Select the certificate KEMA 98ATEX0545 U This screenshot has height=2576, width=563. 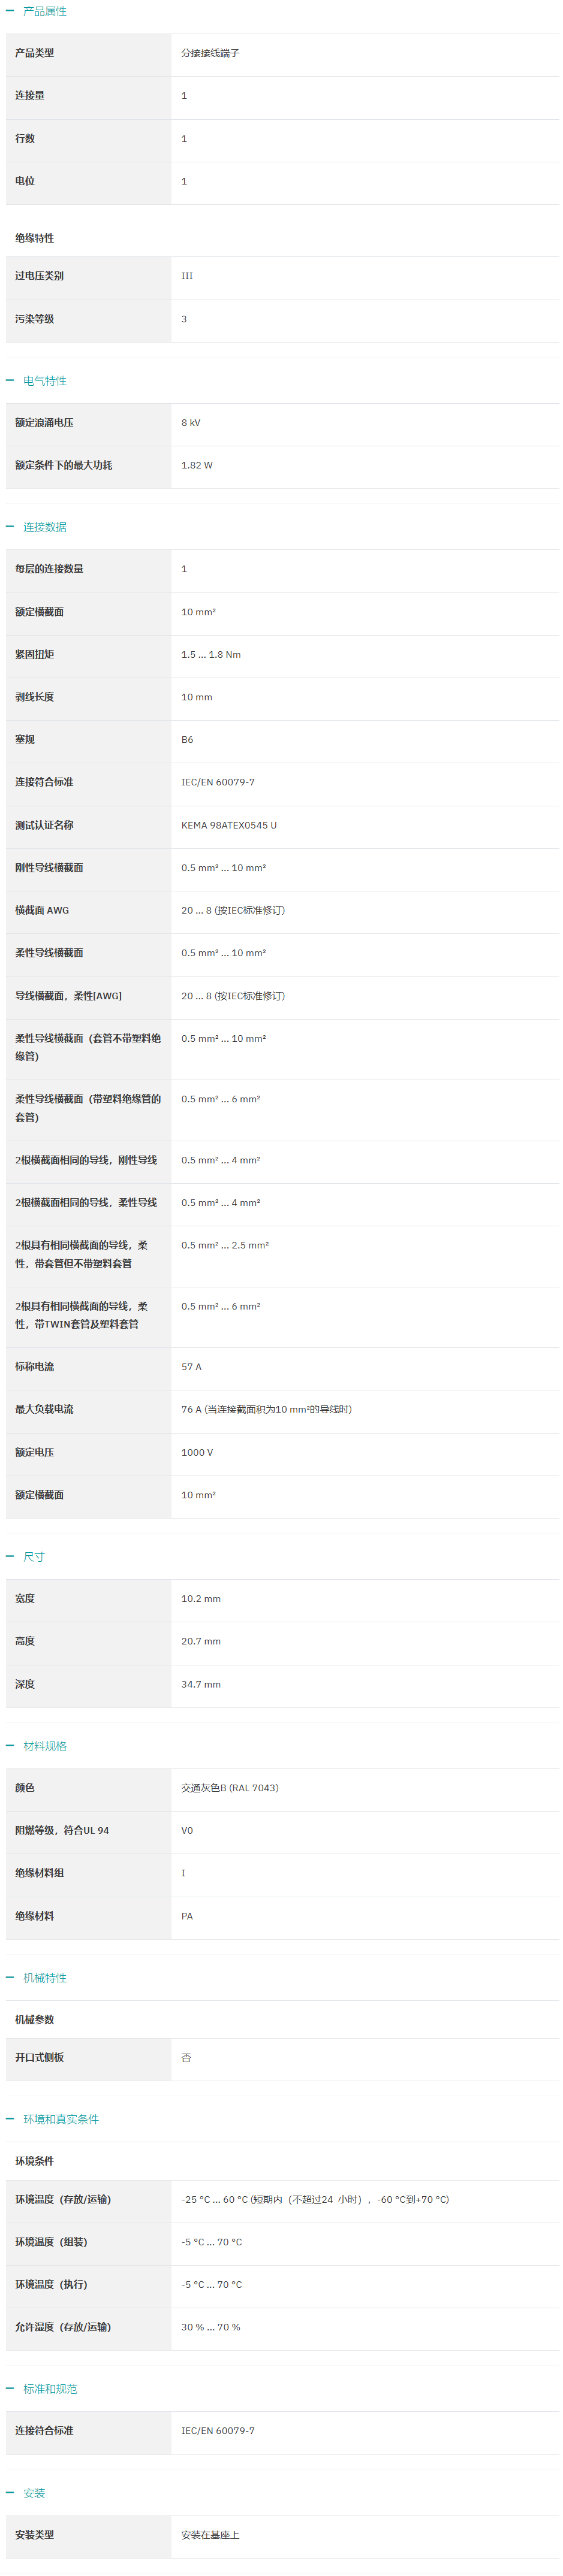[229, 825]
